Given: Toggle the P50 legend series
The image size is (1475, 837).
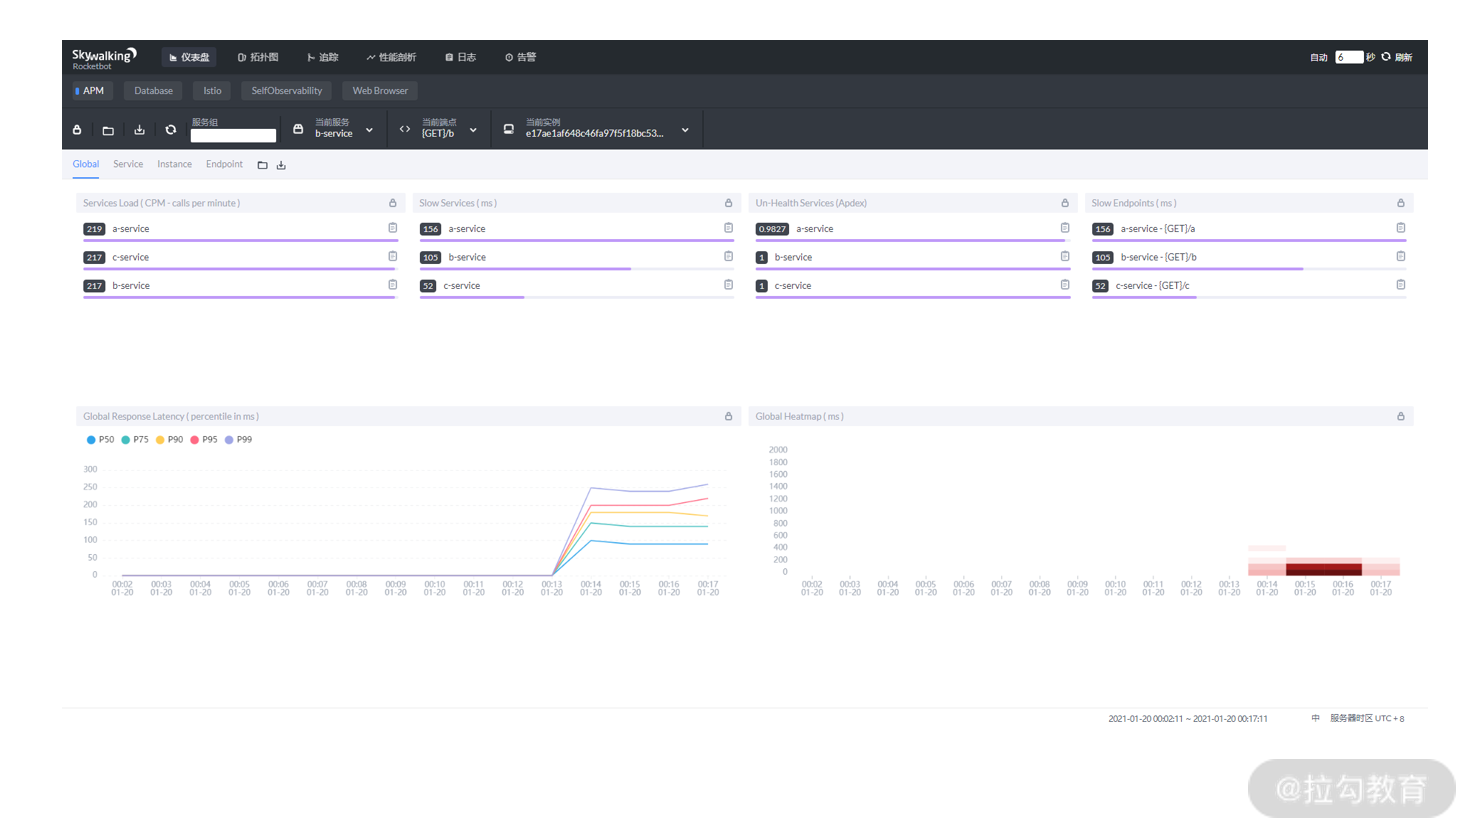Looking at the screenshot, I should [x=100, y=440].
